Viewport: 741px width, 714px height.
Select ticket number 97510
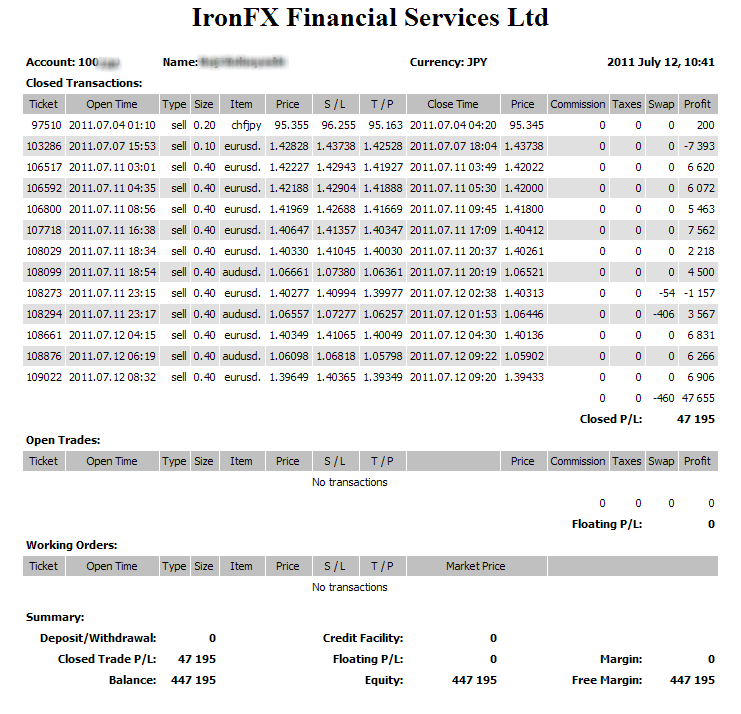click(x=46, y=125)
